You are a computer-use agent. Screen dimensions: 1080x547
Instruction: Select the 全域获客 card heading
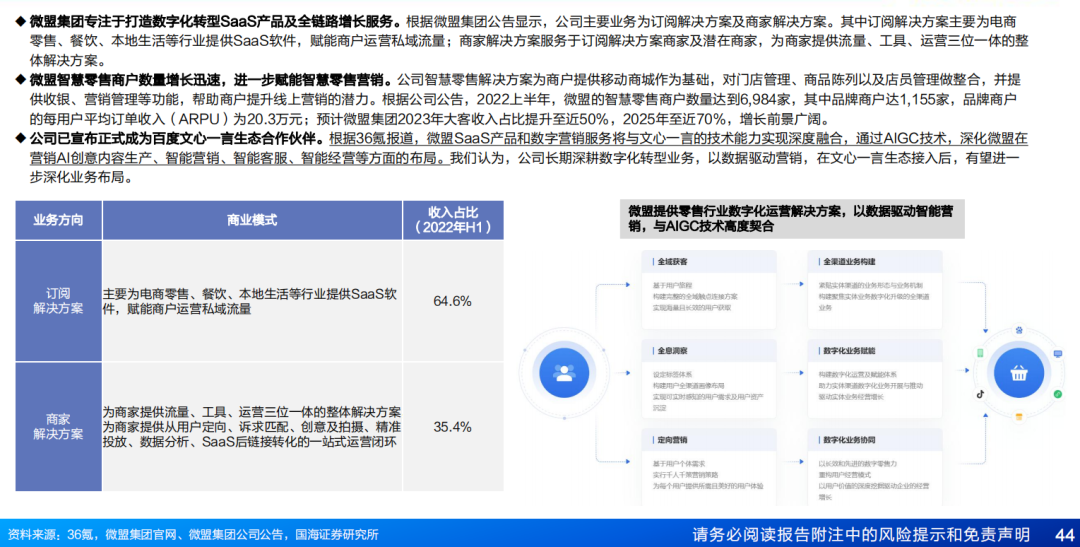672,262
